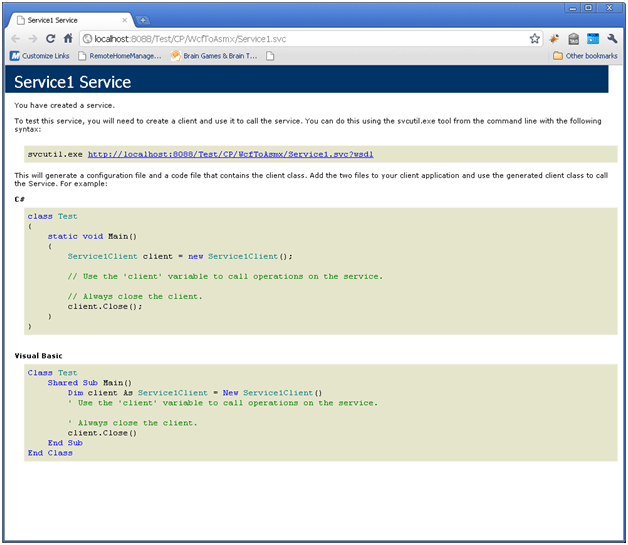628x545 pixels.
Task: Minimize the browser window
Action: 573,8
